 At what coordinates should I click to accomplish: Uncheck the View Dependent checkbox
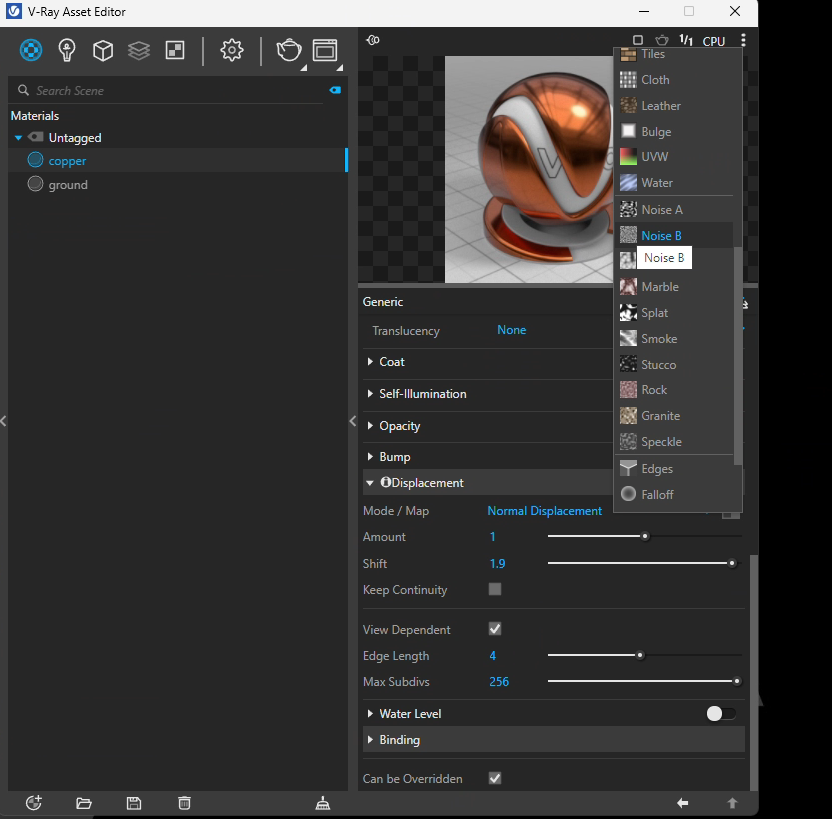point(495,629)
